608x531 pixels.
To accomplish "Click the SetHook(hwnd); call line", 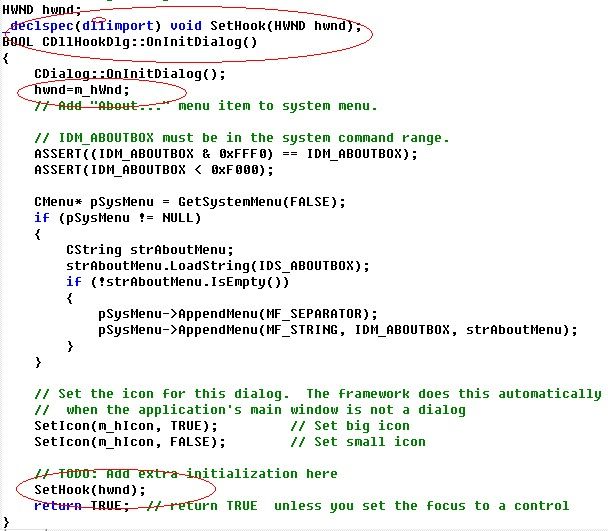I will (x=90, y=490).
